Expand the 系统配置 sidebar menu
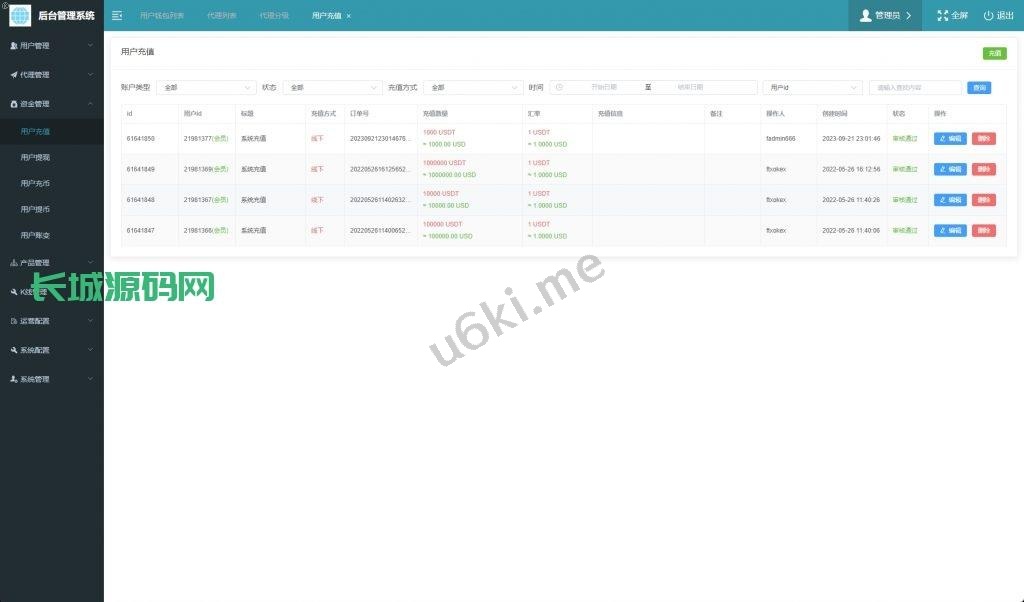The height and width of the screenshot is (602, 1024). click(x=52, y=351)
